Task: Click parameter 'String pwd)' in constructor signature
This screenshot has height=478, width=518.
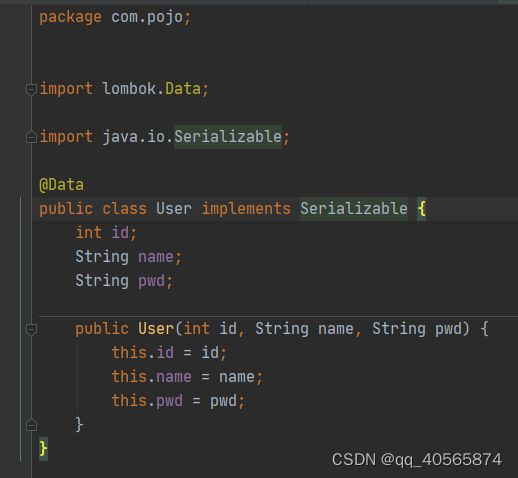Action: click(x=421, y=329)
